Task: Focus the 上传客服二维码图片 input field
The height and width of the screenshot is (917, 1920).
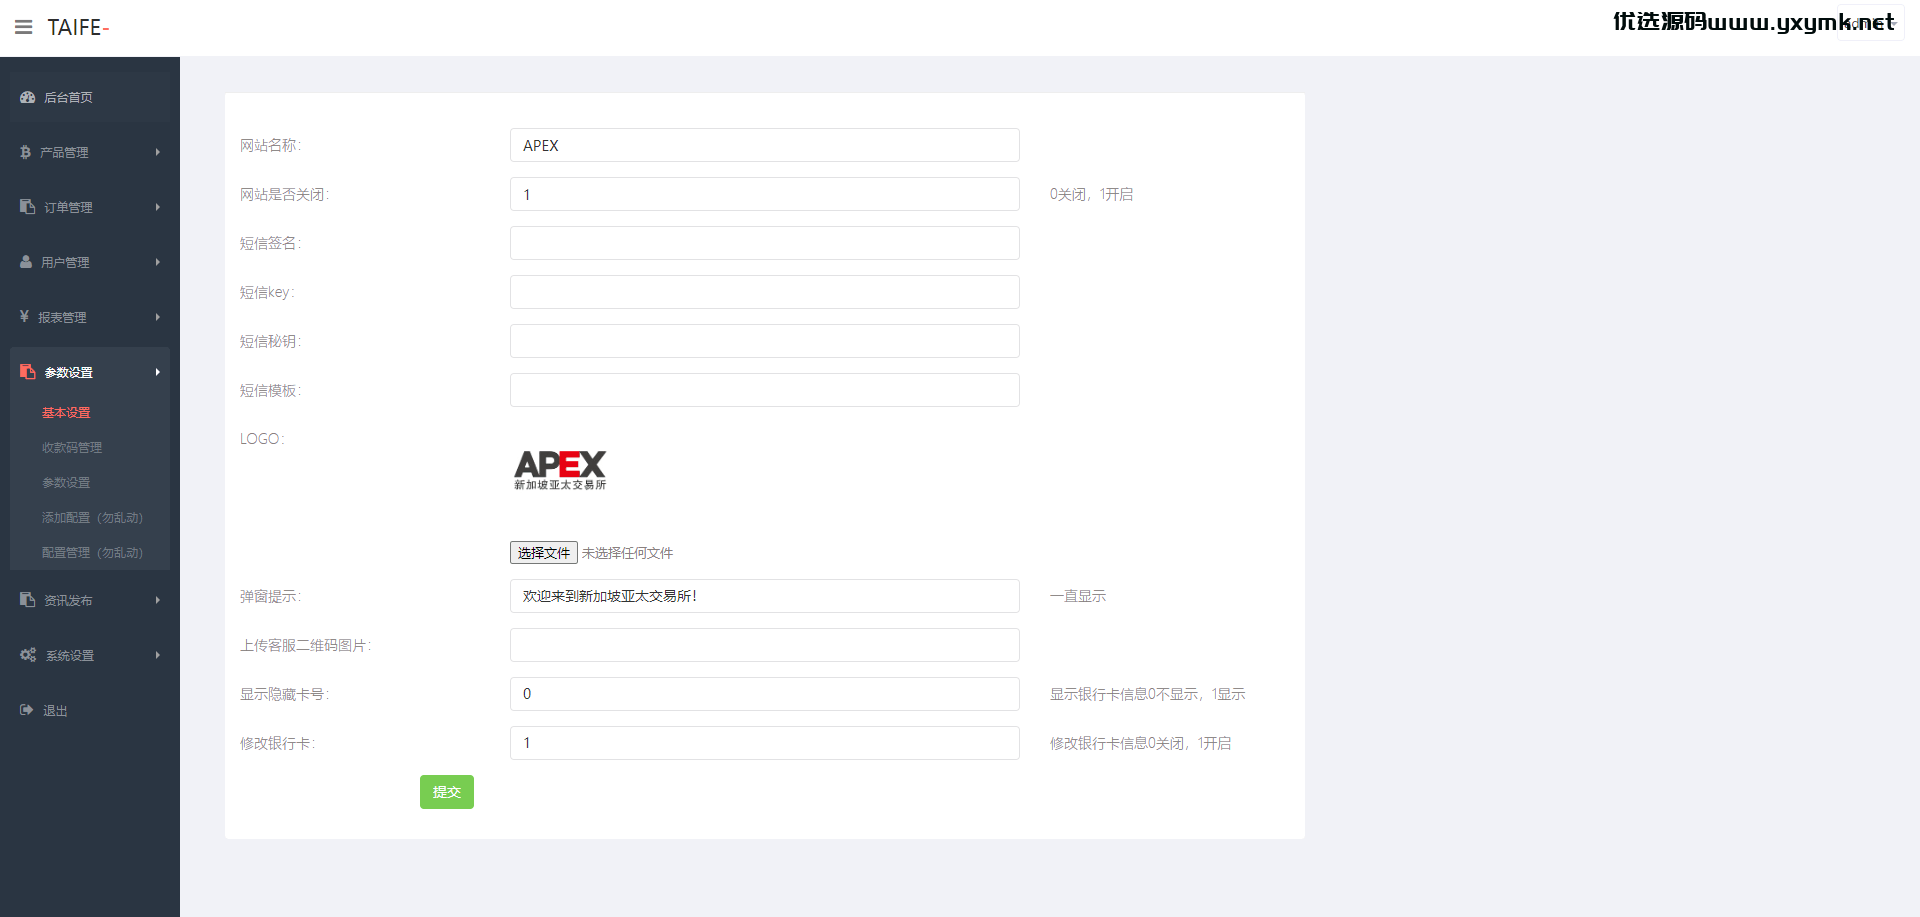Action: 765,645
